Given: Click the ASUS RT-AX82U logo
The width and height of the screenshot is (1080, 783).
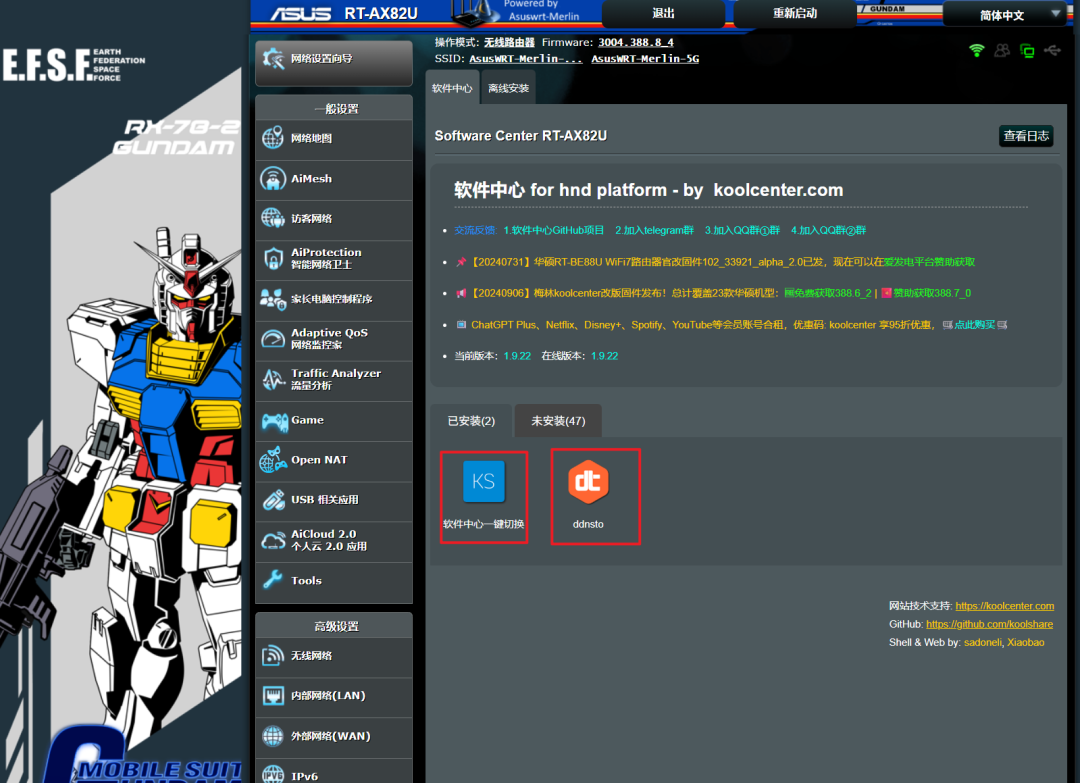Looking at the screenshot, I should pos(344,13).
